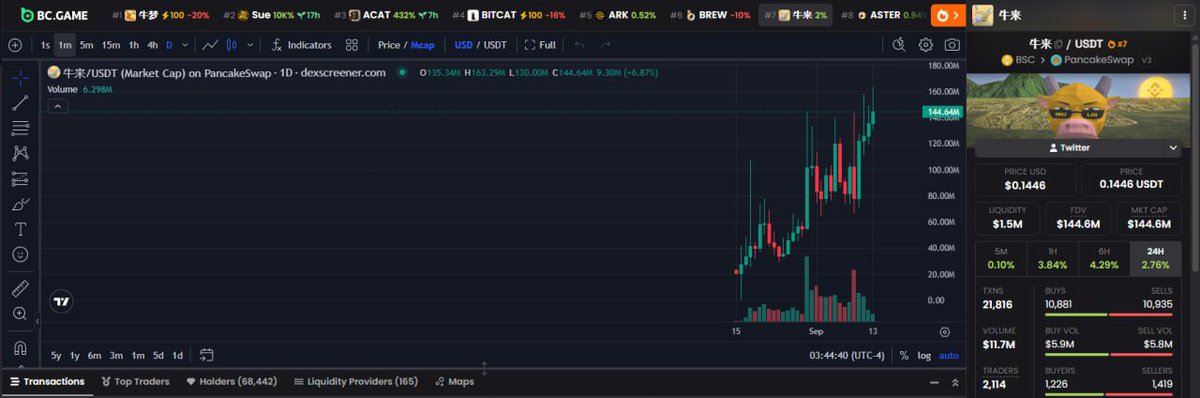Undo the last chart action

click(x=580, y=45)
